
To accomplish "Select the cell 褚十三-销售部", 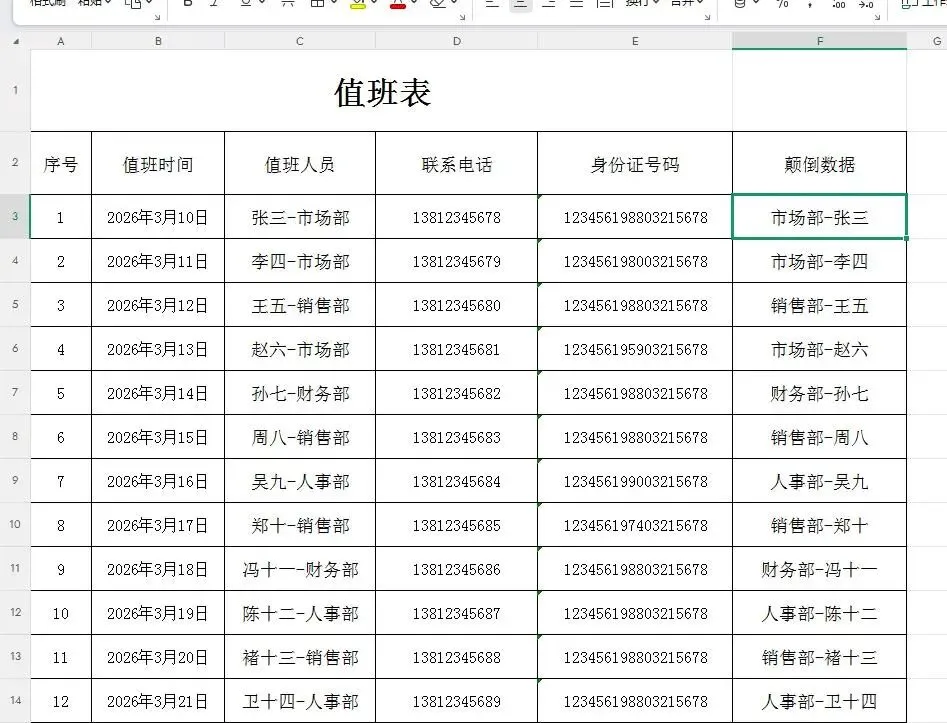I will tap(300, 657).
